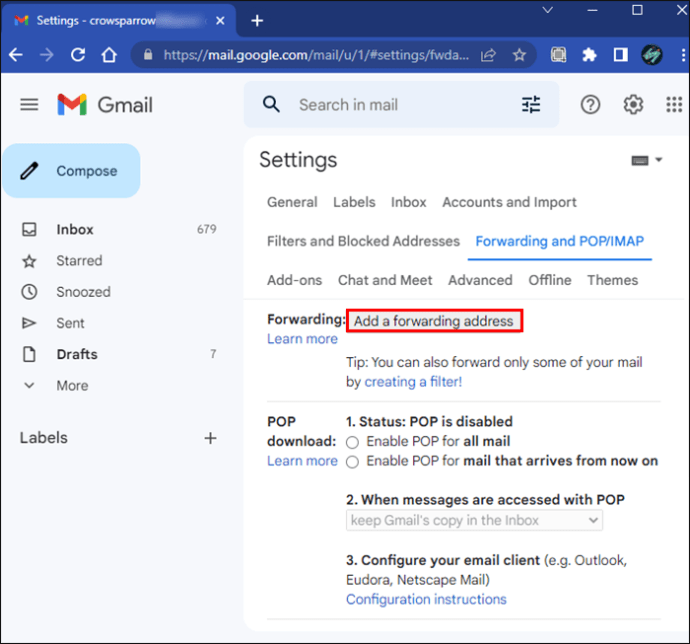Expand the More section in sidebar
The width and height of the screenshot is (690, 644).
click(71, 385)
